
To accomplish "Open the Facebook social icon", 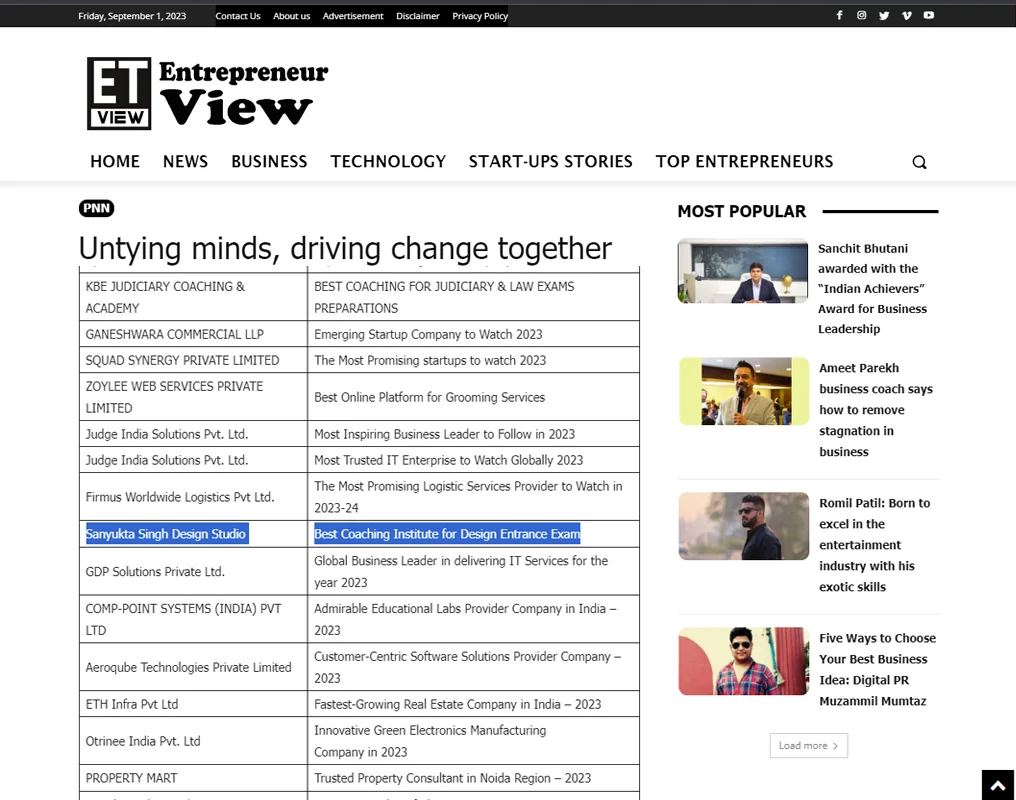I will (839, 15).
